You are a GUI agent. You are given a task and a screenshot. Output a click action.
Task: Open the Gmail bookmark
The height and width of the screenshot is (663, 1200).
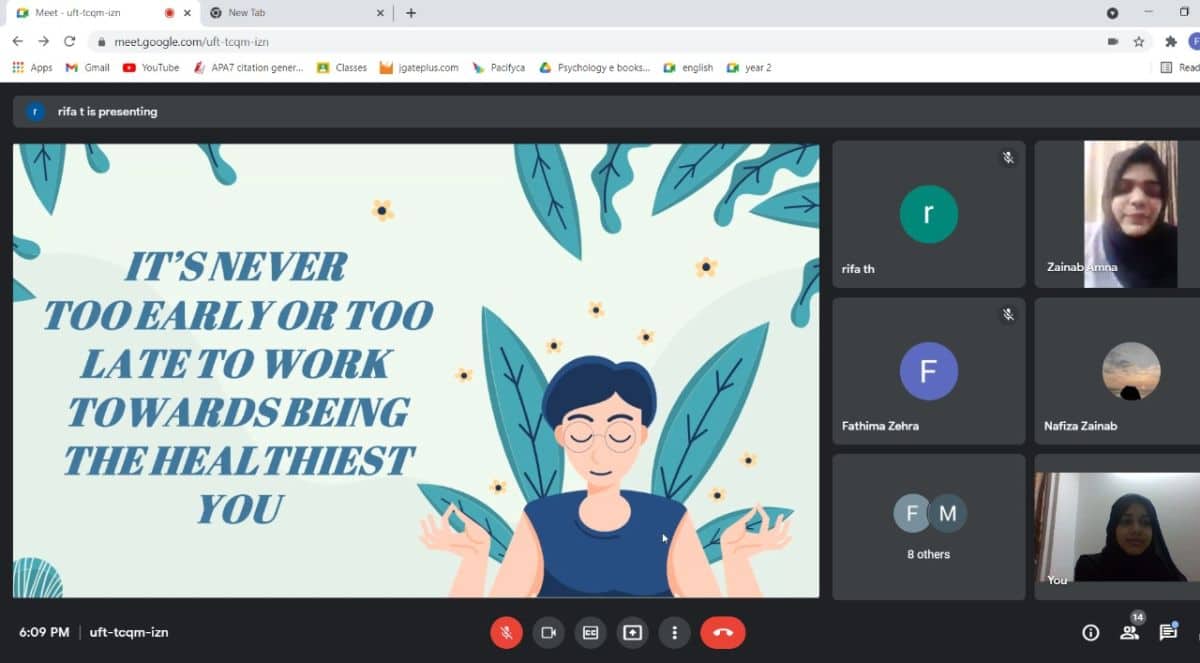click(87, 68)
